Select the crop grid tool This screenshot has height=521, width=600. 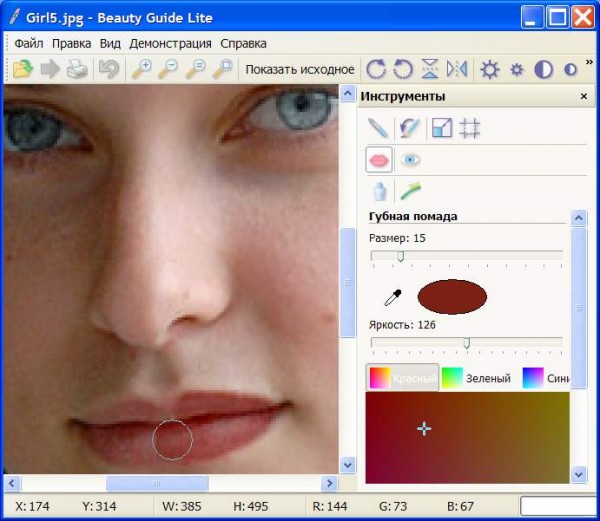[470, 128]
